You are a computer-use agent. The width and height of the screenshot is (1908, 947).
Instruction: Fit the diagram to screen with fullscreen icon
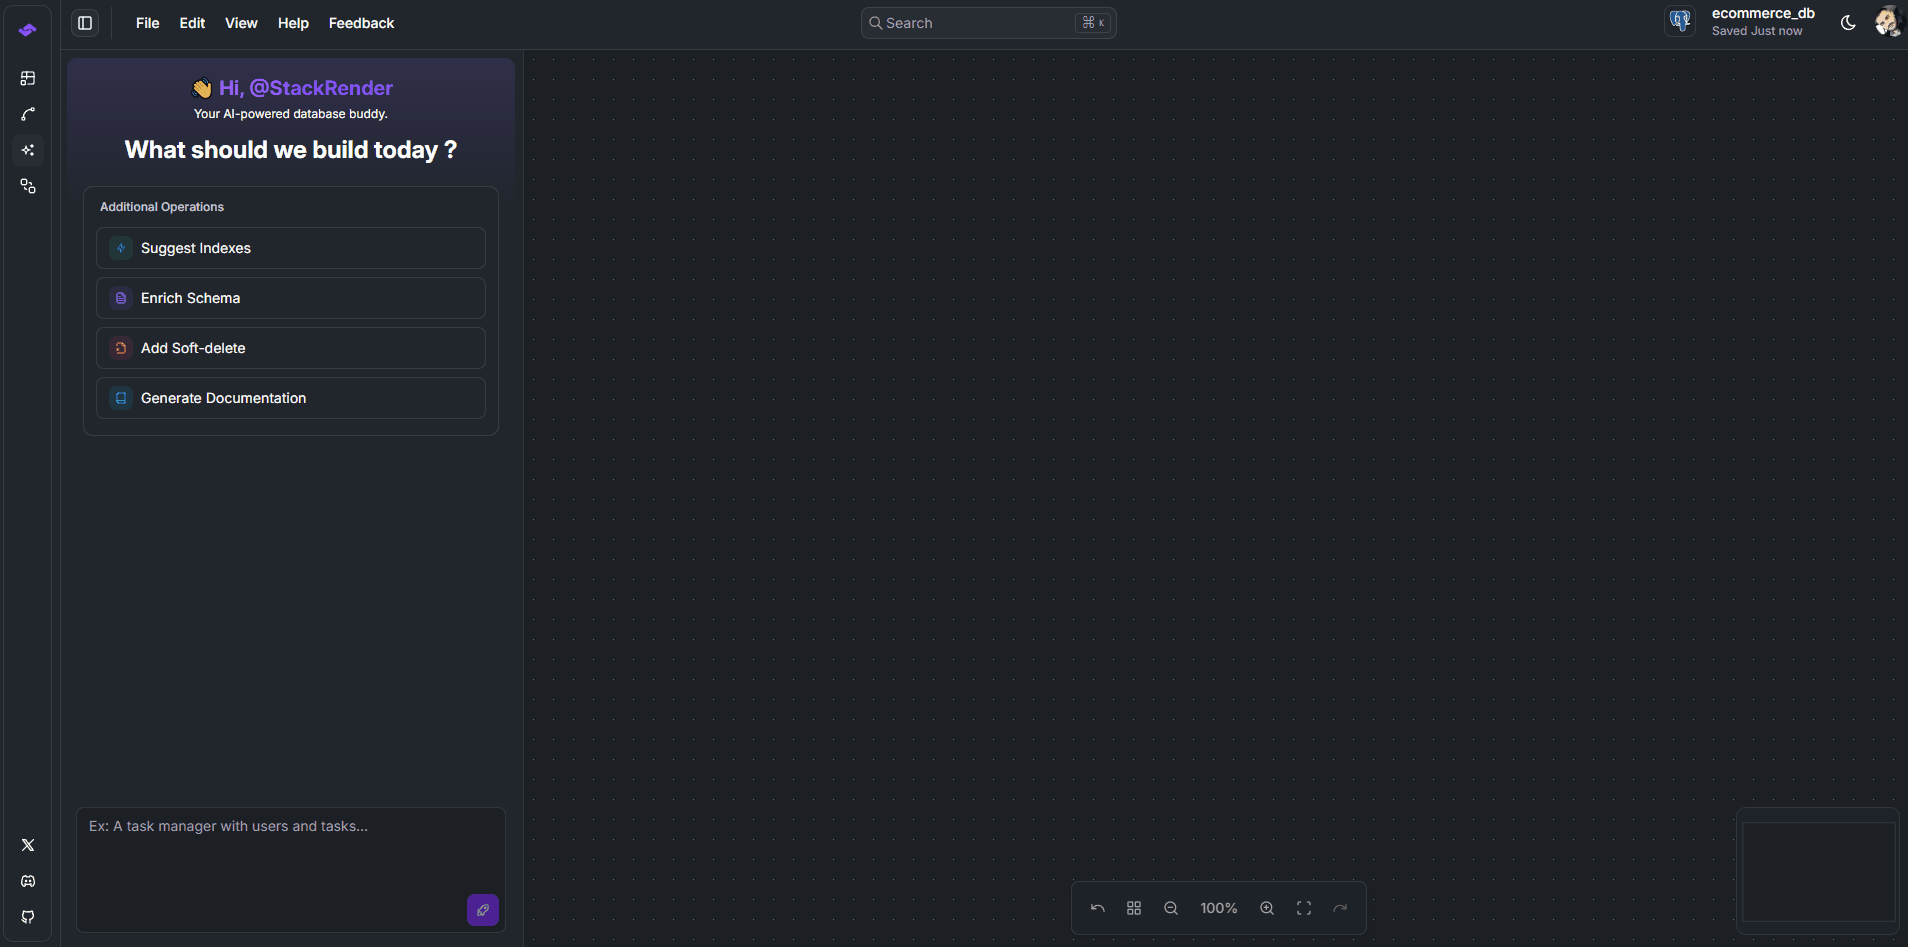pyautogui.click(x=1302, y=908)
